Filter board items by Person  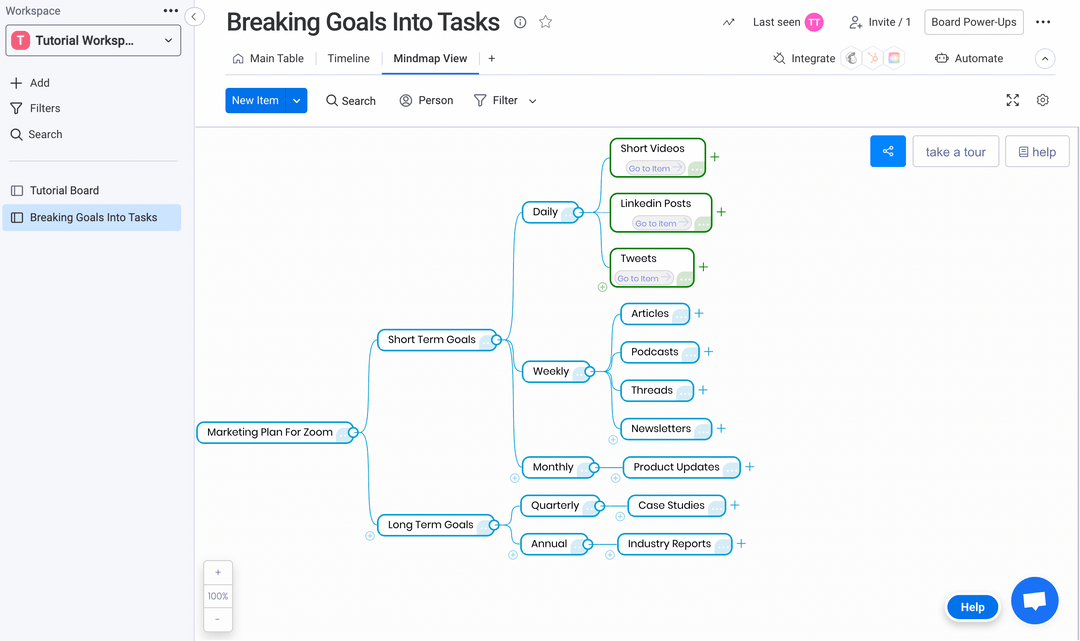pyautogui.click(x=426, y=100)
